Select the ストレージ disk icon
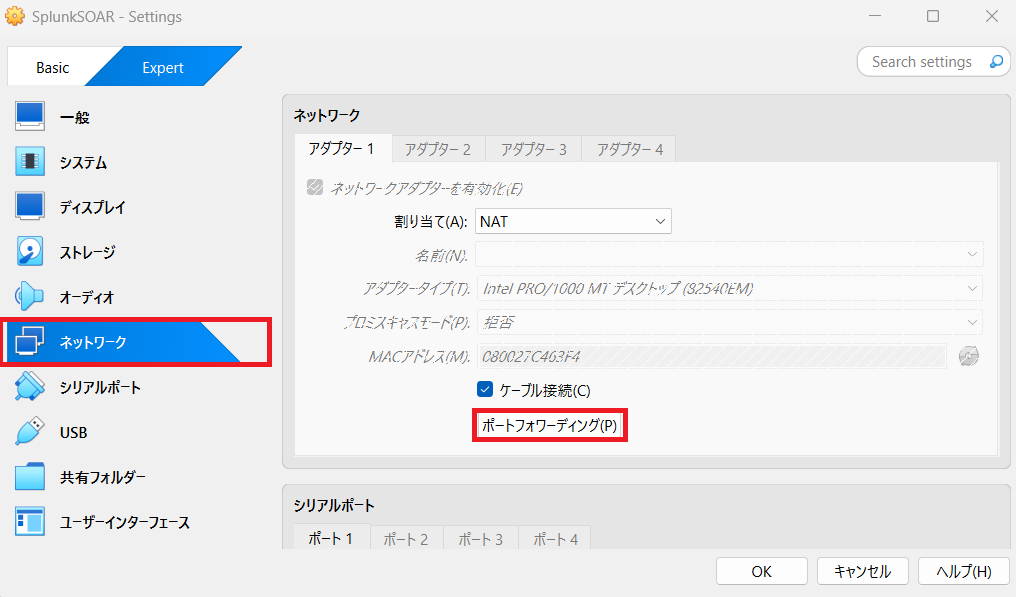 (31, 252)
